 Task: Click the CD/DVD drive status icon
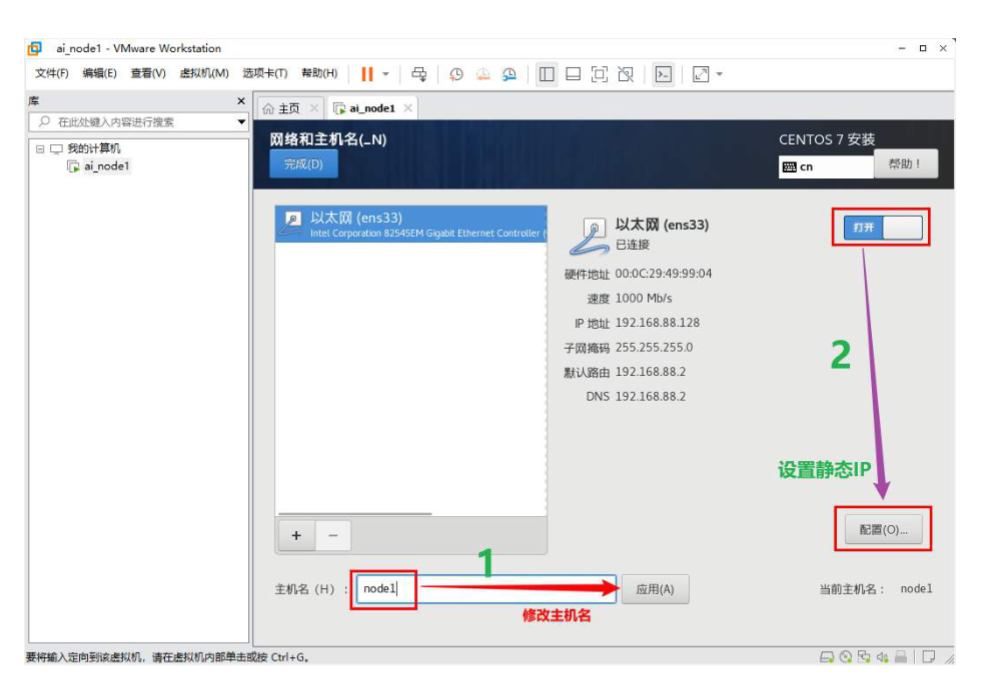point(846,658)
